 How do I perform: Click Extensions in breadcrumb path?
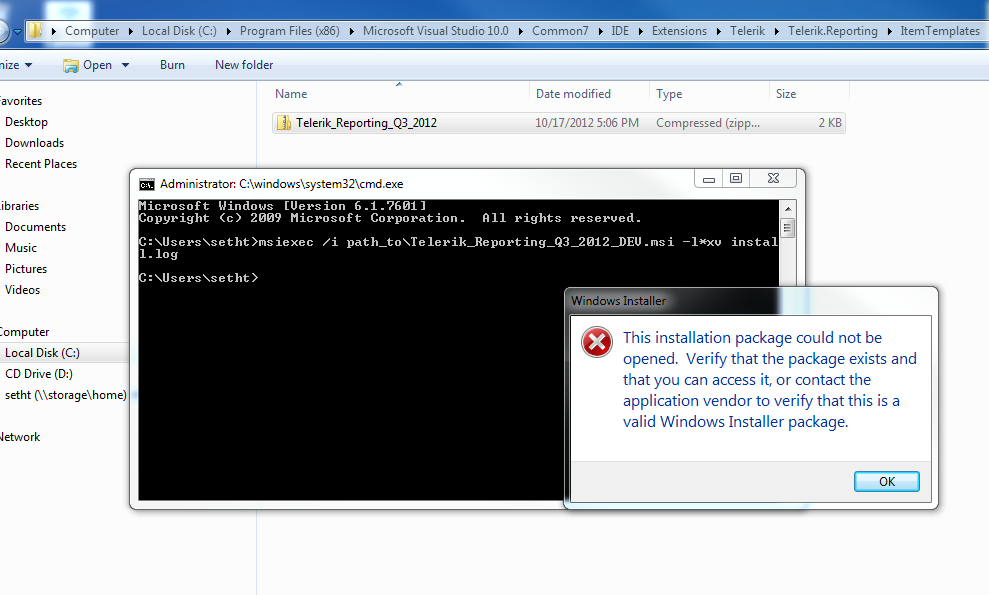tap(679, 31)
